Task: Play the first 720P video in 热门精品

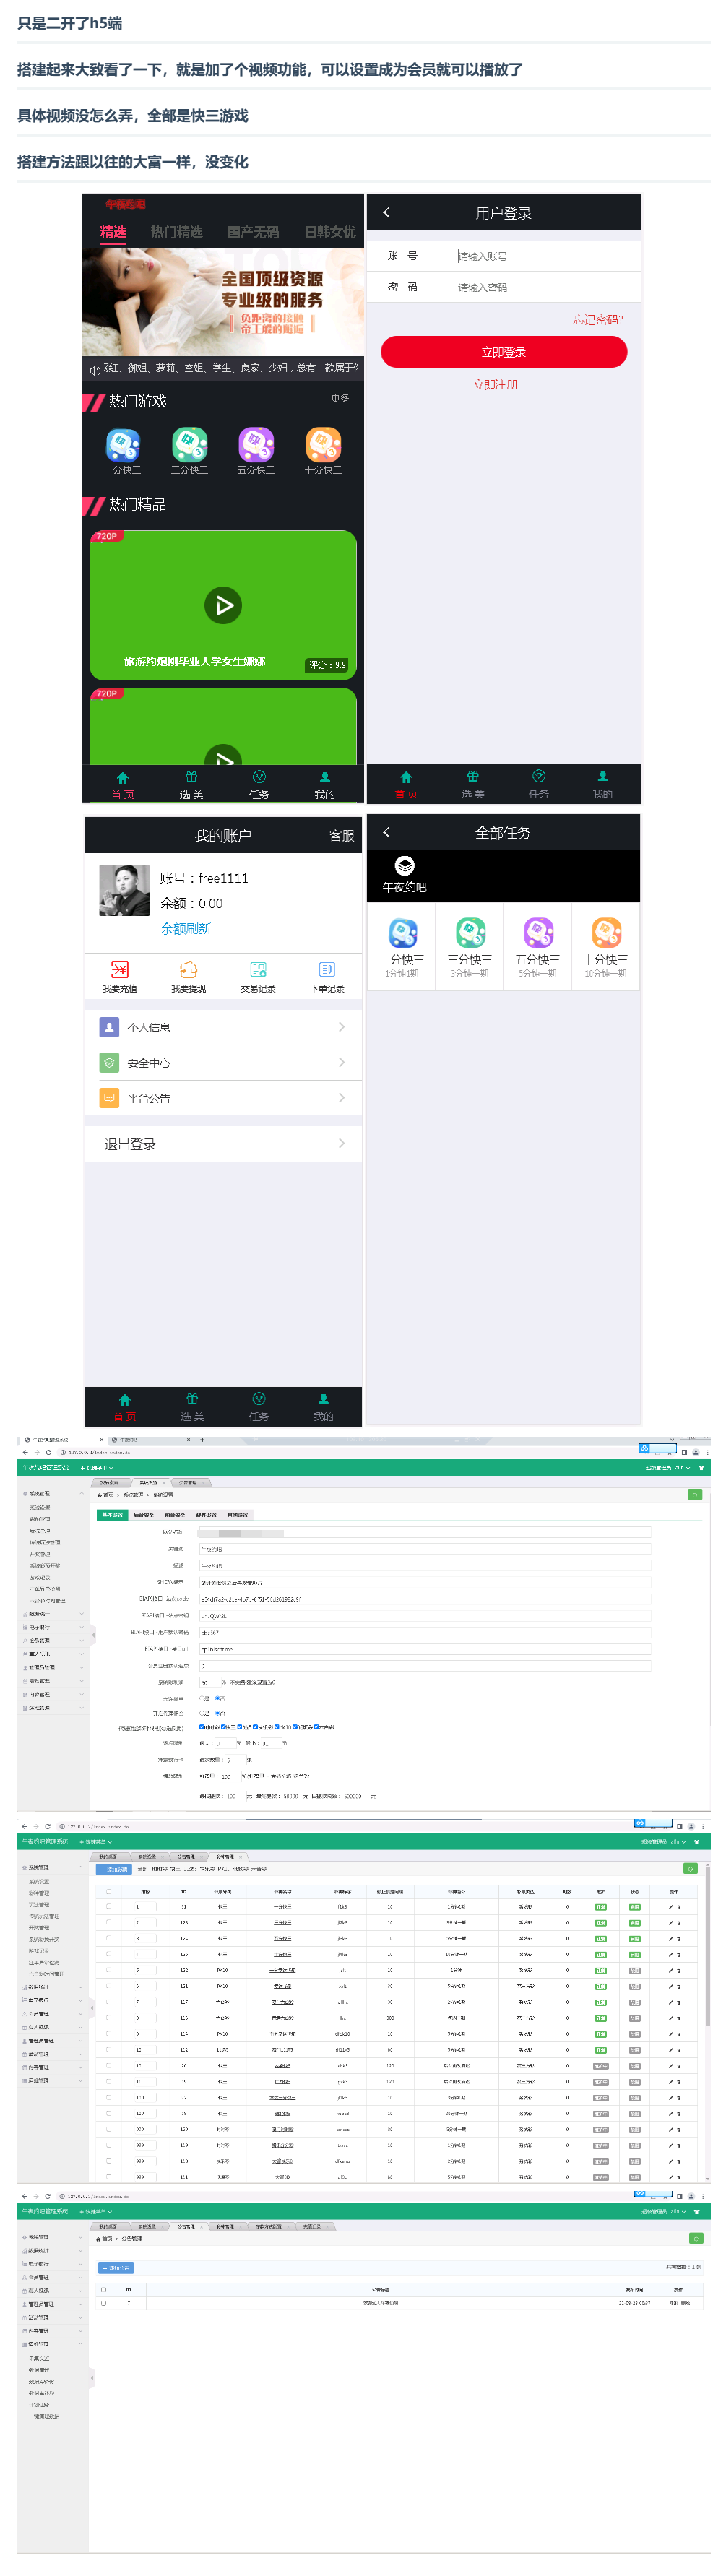Action: [222, 605]
